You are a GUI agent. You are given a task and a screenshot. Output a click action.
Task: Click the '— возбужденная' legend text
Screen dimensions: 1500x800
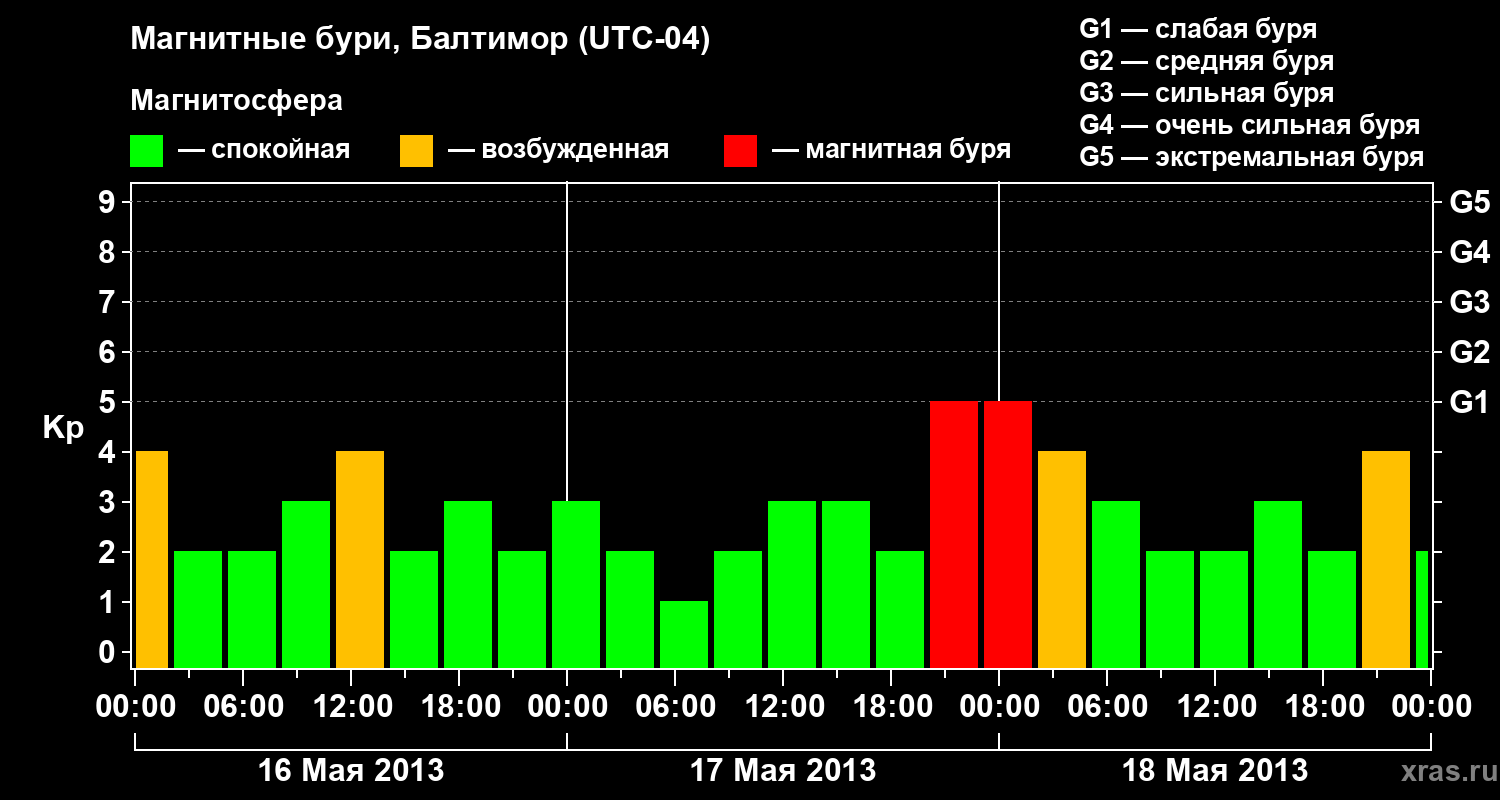point(558,151)
